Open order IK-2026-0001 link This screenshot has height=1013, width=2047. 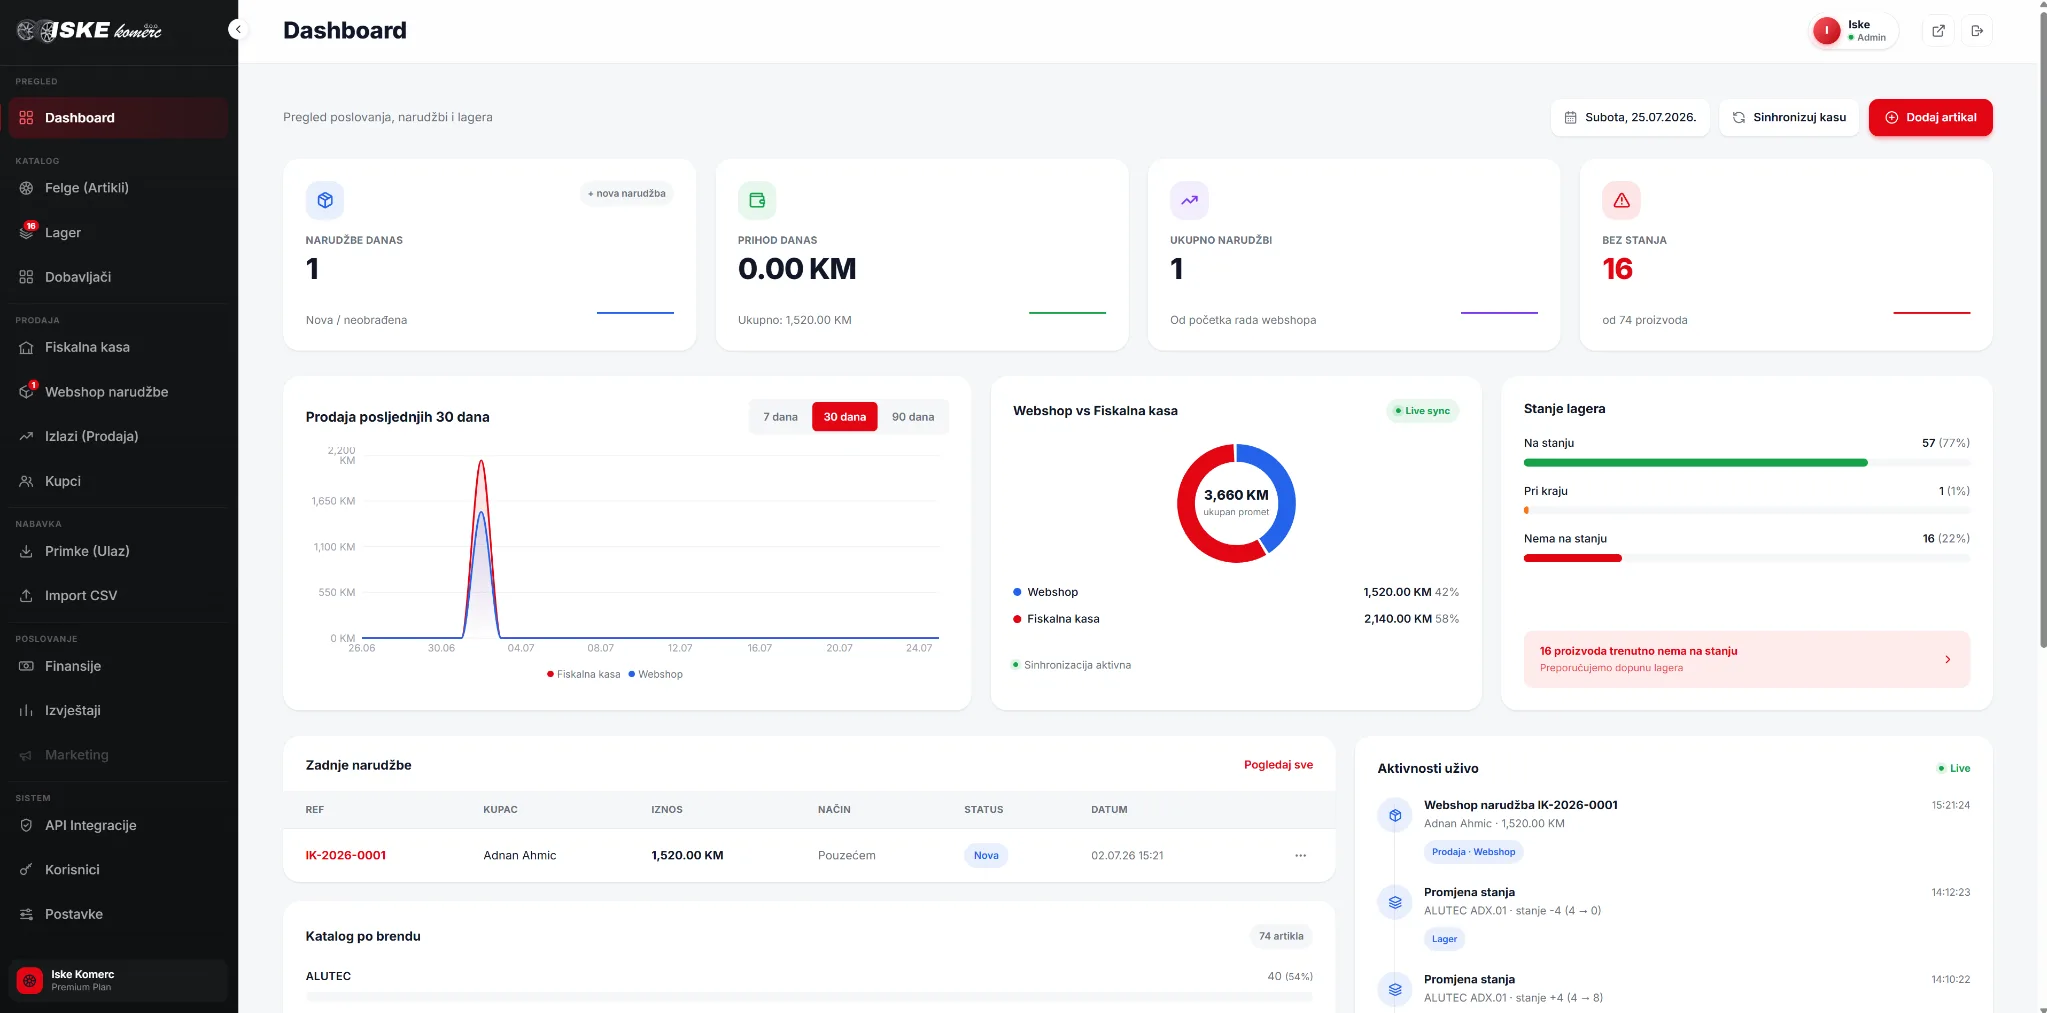346,855
